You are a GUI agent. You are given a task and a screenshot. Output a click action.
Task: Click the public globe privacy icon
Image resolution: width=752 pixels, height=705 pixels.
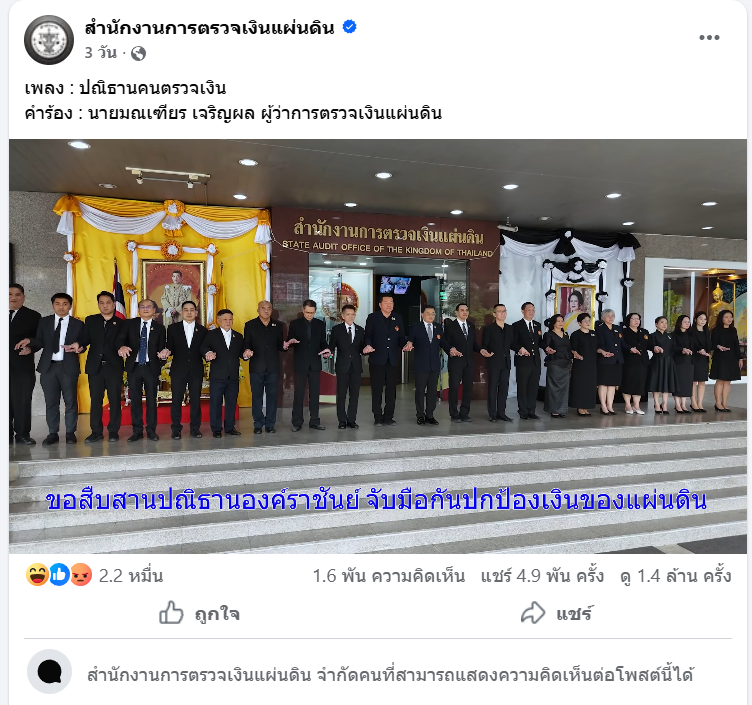(x=138, y=53)
